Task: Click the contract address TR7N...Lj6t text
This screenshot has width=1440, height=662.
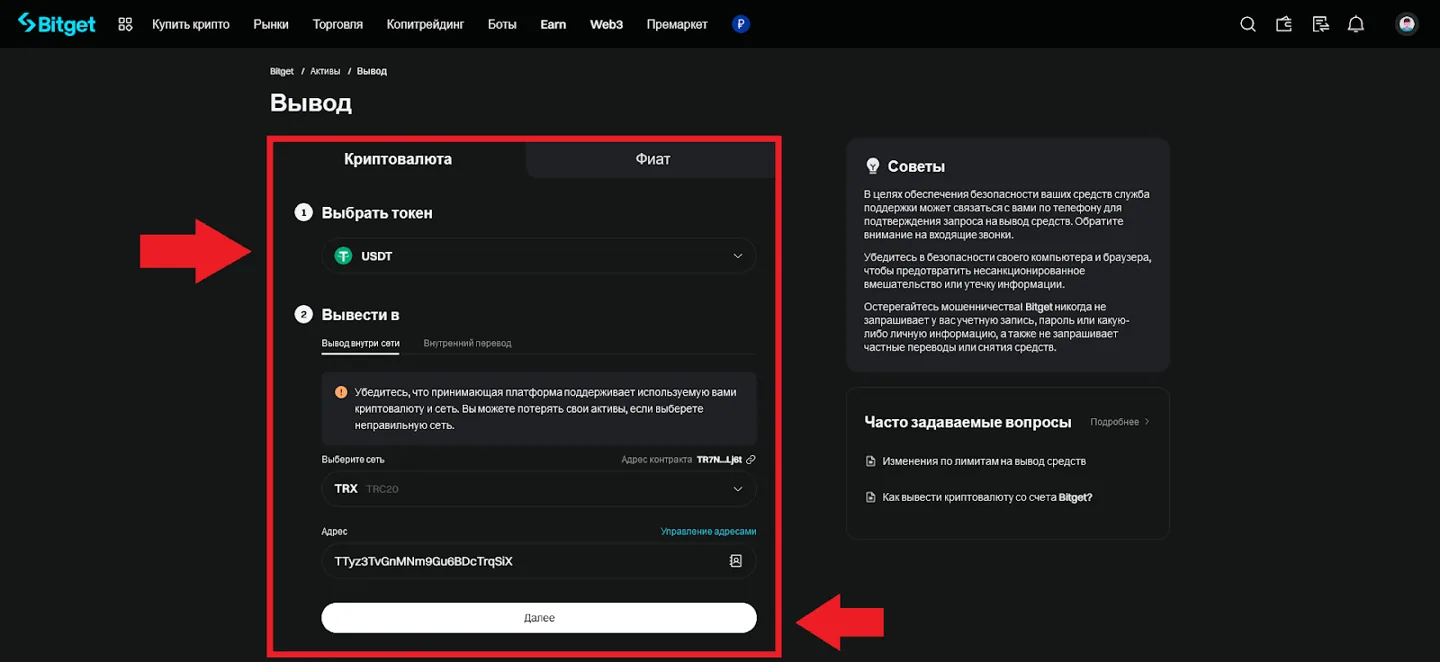Action: (719, 460)
